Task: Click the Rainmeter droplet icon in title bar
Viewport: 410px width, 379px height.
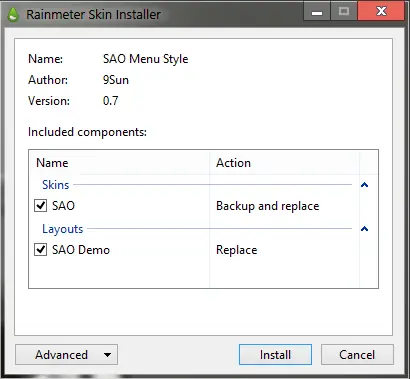Action: click(x=13, y=15)
